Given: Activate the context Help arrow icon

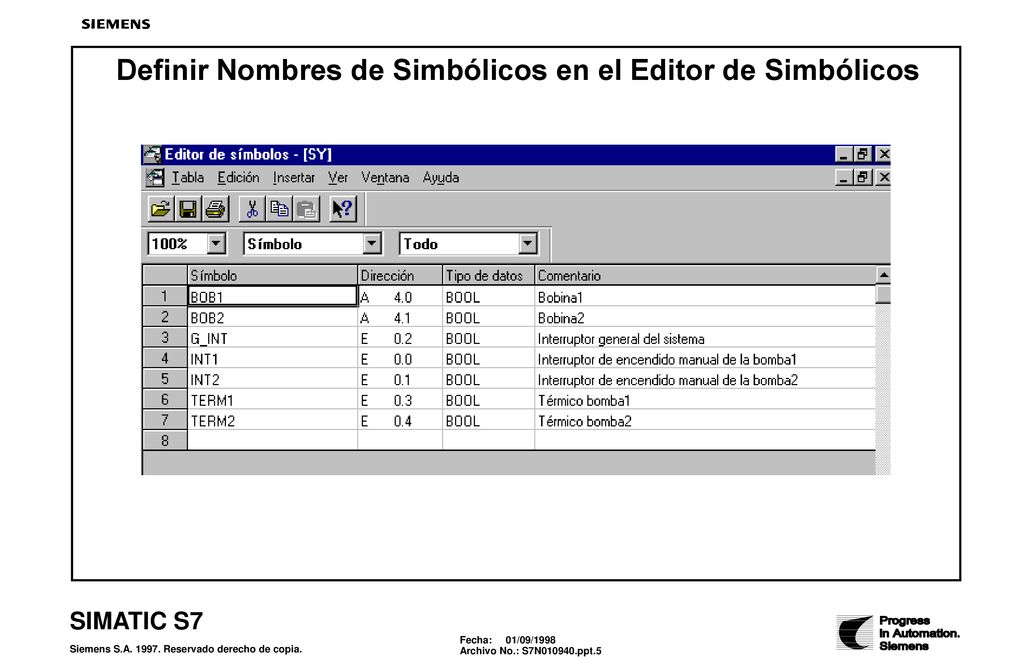Looking at the screenshot, I should pos(343,209).
